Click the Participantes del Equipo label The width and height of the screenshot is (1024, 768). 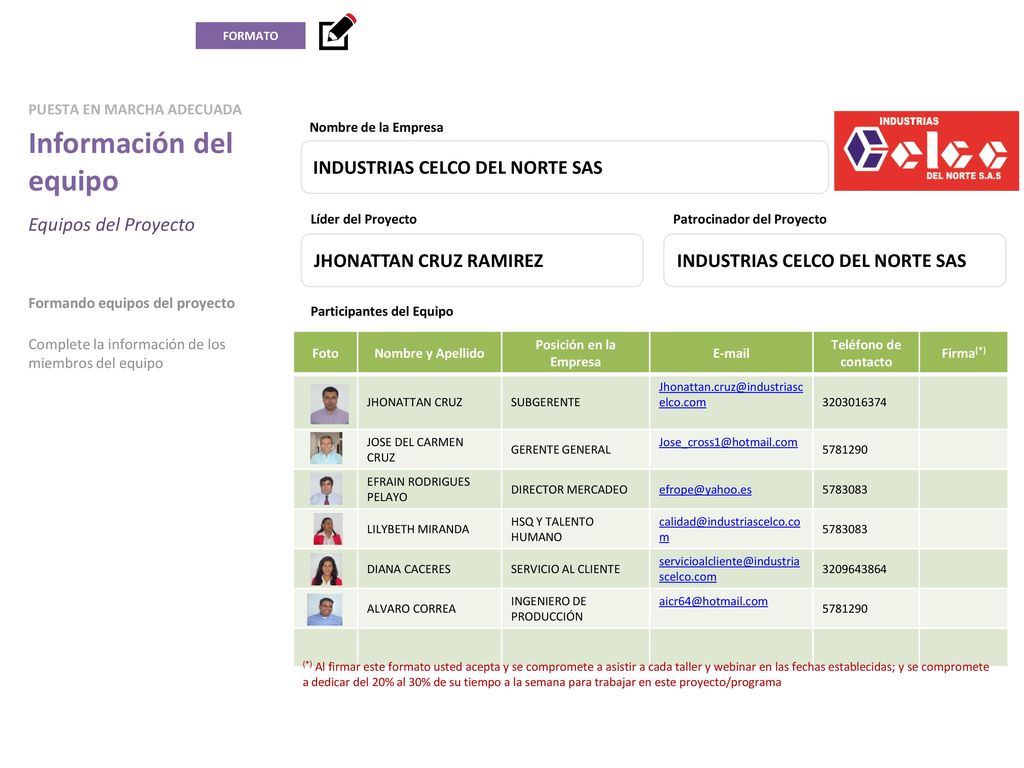pyautogui.click(x=381, y=312)
